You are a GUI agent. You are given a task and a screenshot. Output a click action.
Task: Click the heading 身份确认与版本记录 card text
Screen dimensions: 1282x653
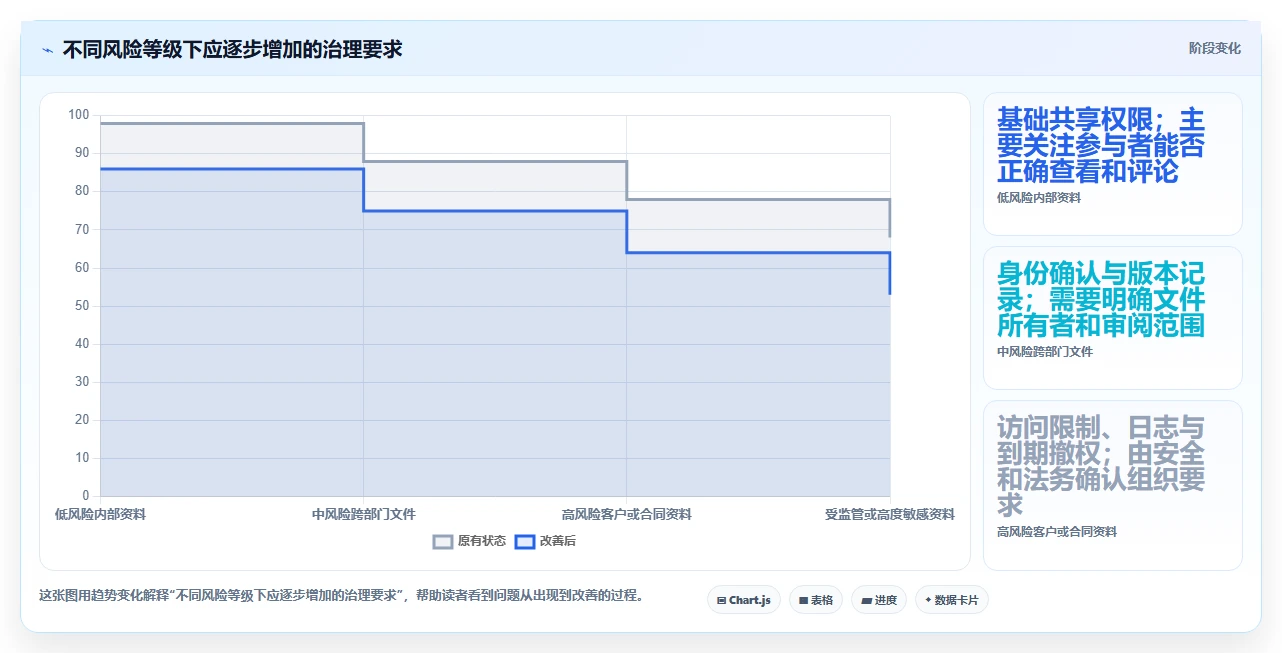tap(1101, 300)
